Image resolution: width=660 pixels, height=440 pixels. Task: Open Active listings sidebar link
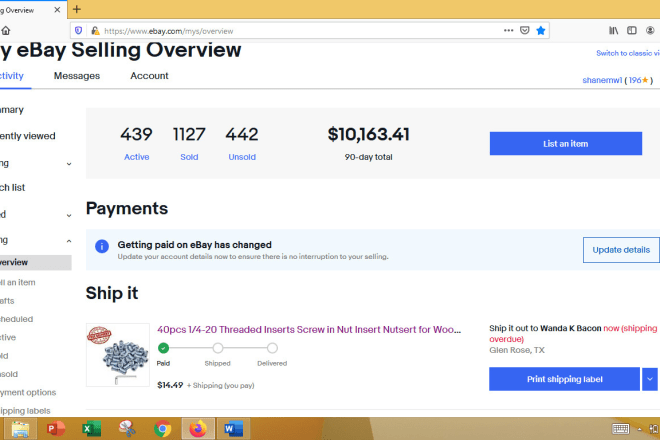[8, 337]
